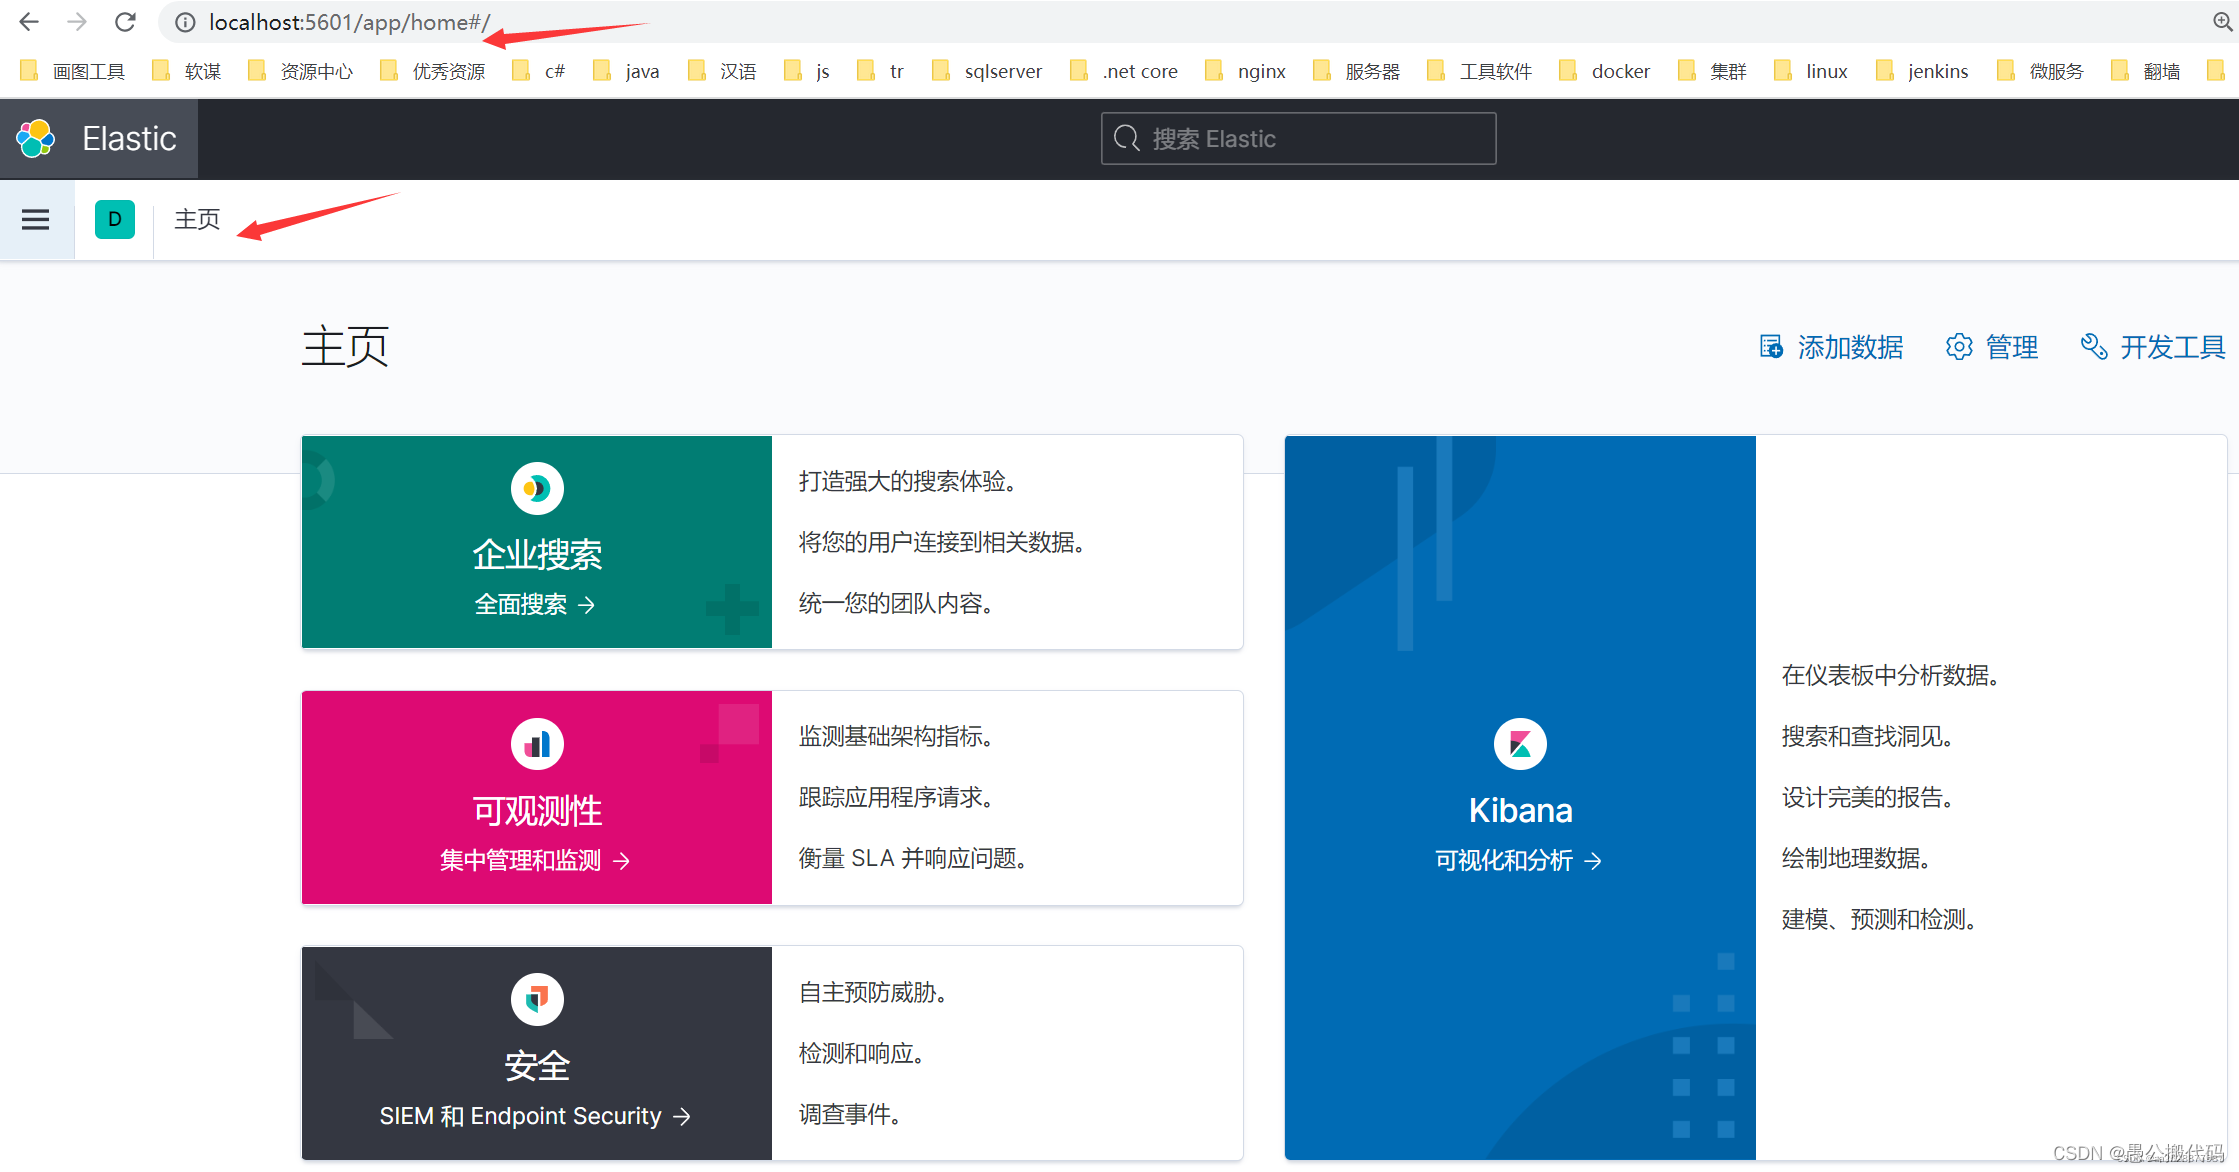Click the 搜索 Elastic search field
This screenshot has height=1172, width=2239.
coord(1297,138)
